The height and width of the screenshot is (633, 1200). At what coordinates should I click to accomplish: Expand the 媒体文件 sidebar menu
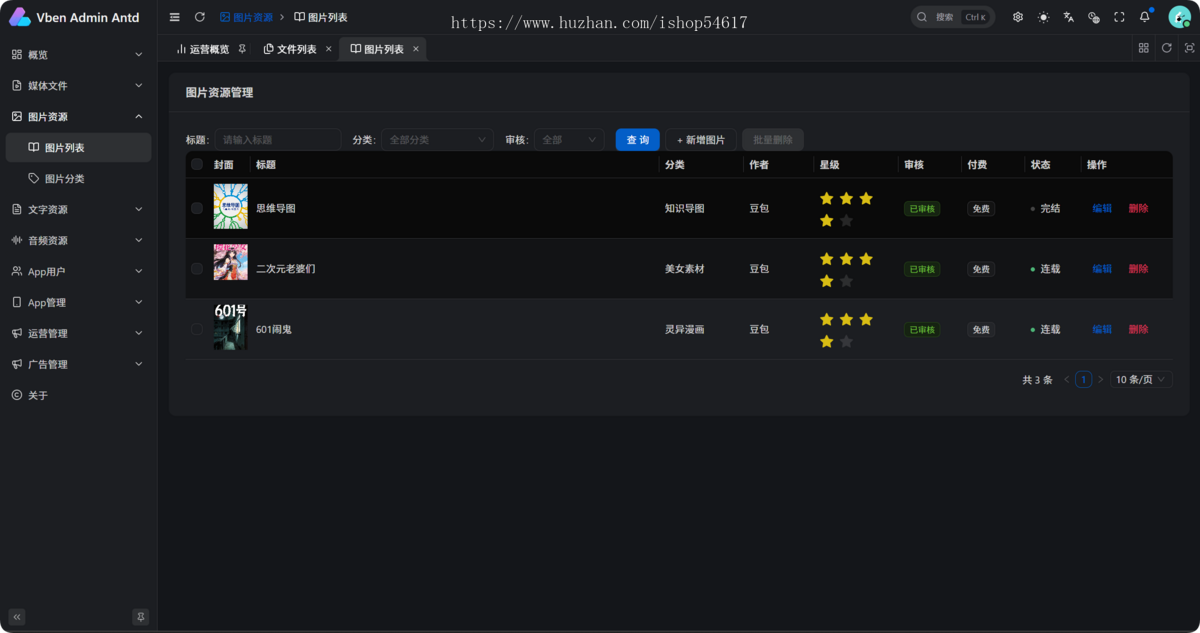78,86
